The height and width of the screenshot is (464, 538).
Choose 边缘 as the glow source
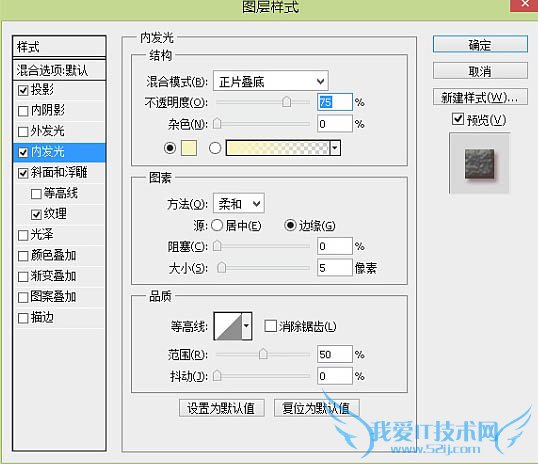(x=290, y=225)
